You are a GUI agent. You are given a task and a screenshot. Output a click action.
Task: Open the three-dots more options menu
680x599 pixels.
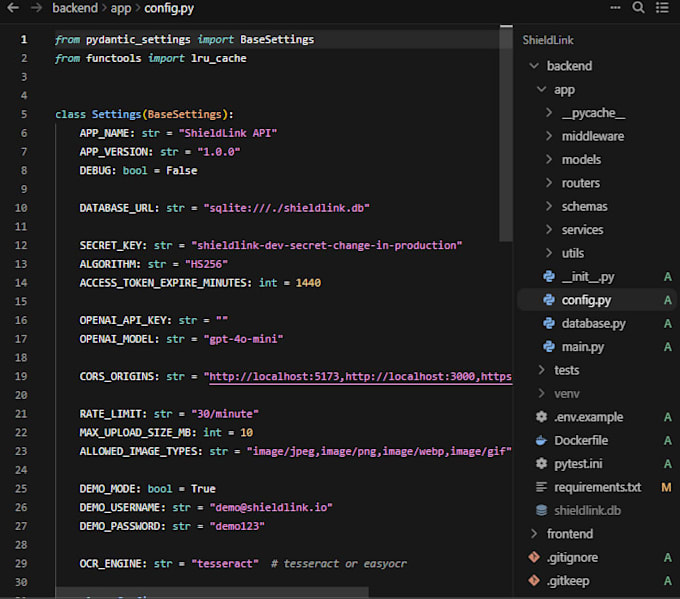click(x=615, y=7)
